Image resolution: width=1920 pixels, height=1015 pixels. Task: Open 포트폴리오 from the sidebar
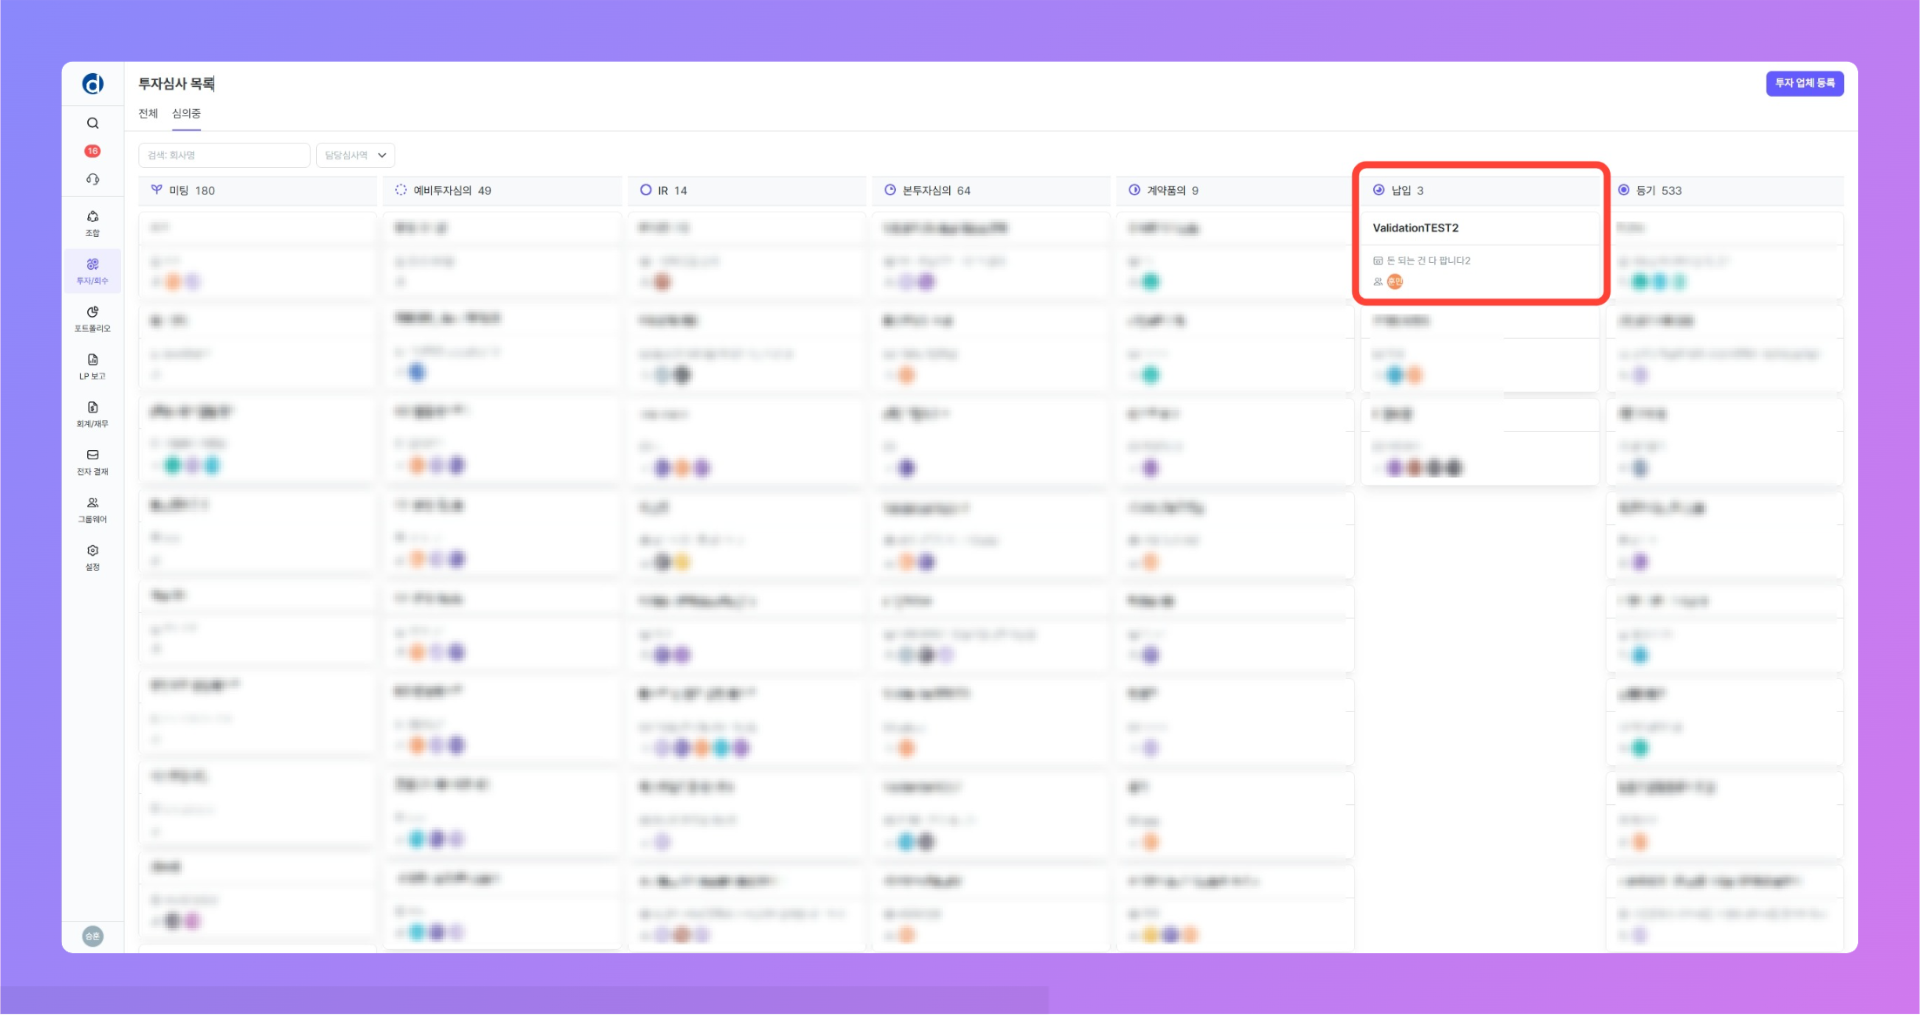point(92,319)
